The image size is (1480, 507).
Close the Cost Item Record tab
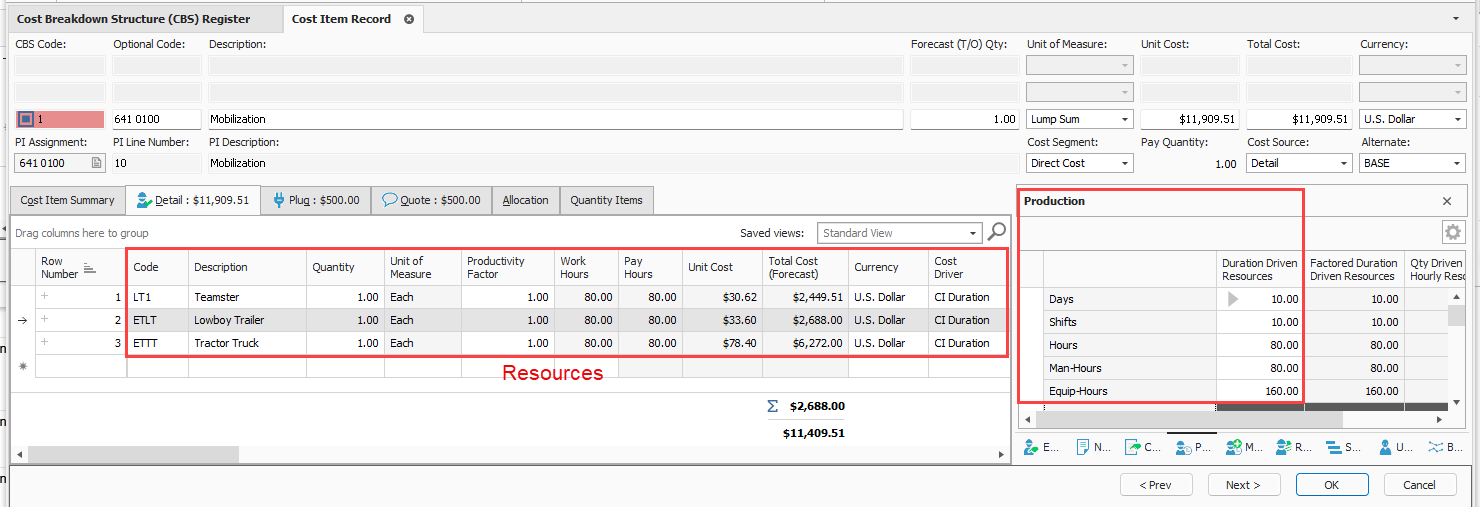pyautogui.click(x=409, y=19)
